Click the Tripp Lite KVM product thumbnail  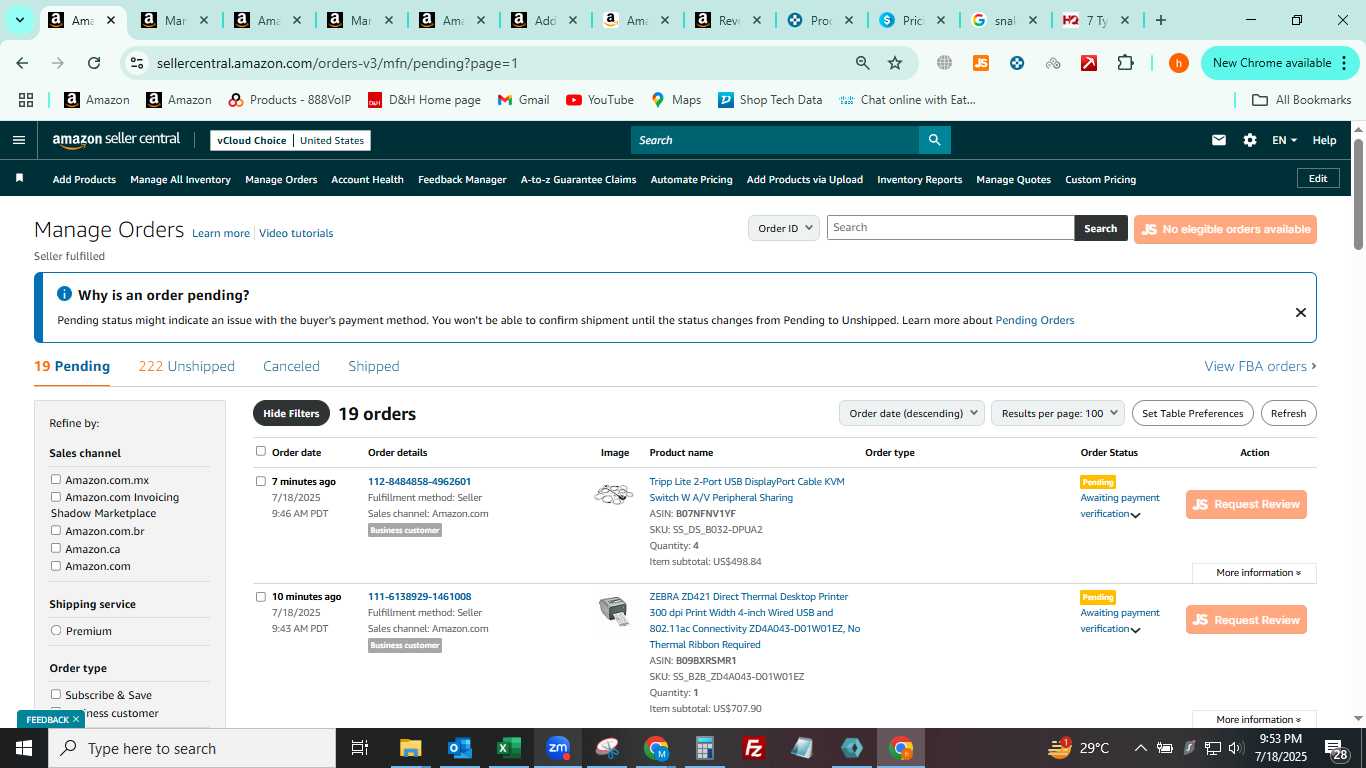(613, 493)
